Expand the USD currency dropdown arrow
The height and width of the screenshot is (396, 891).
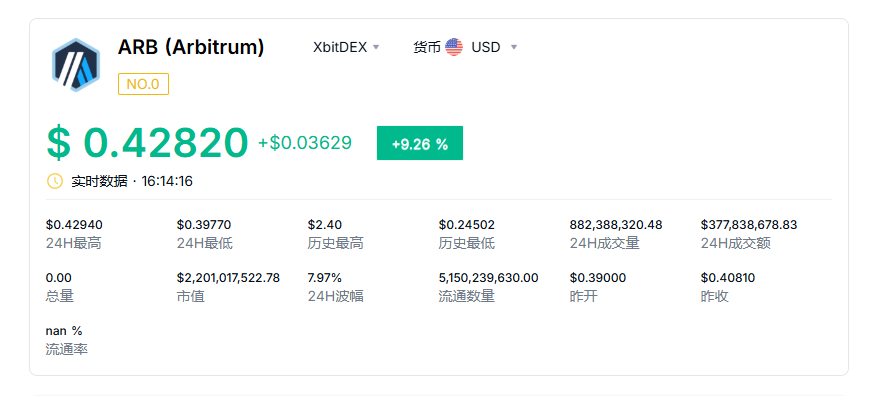(514, 47)
